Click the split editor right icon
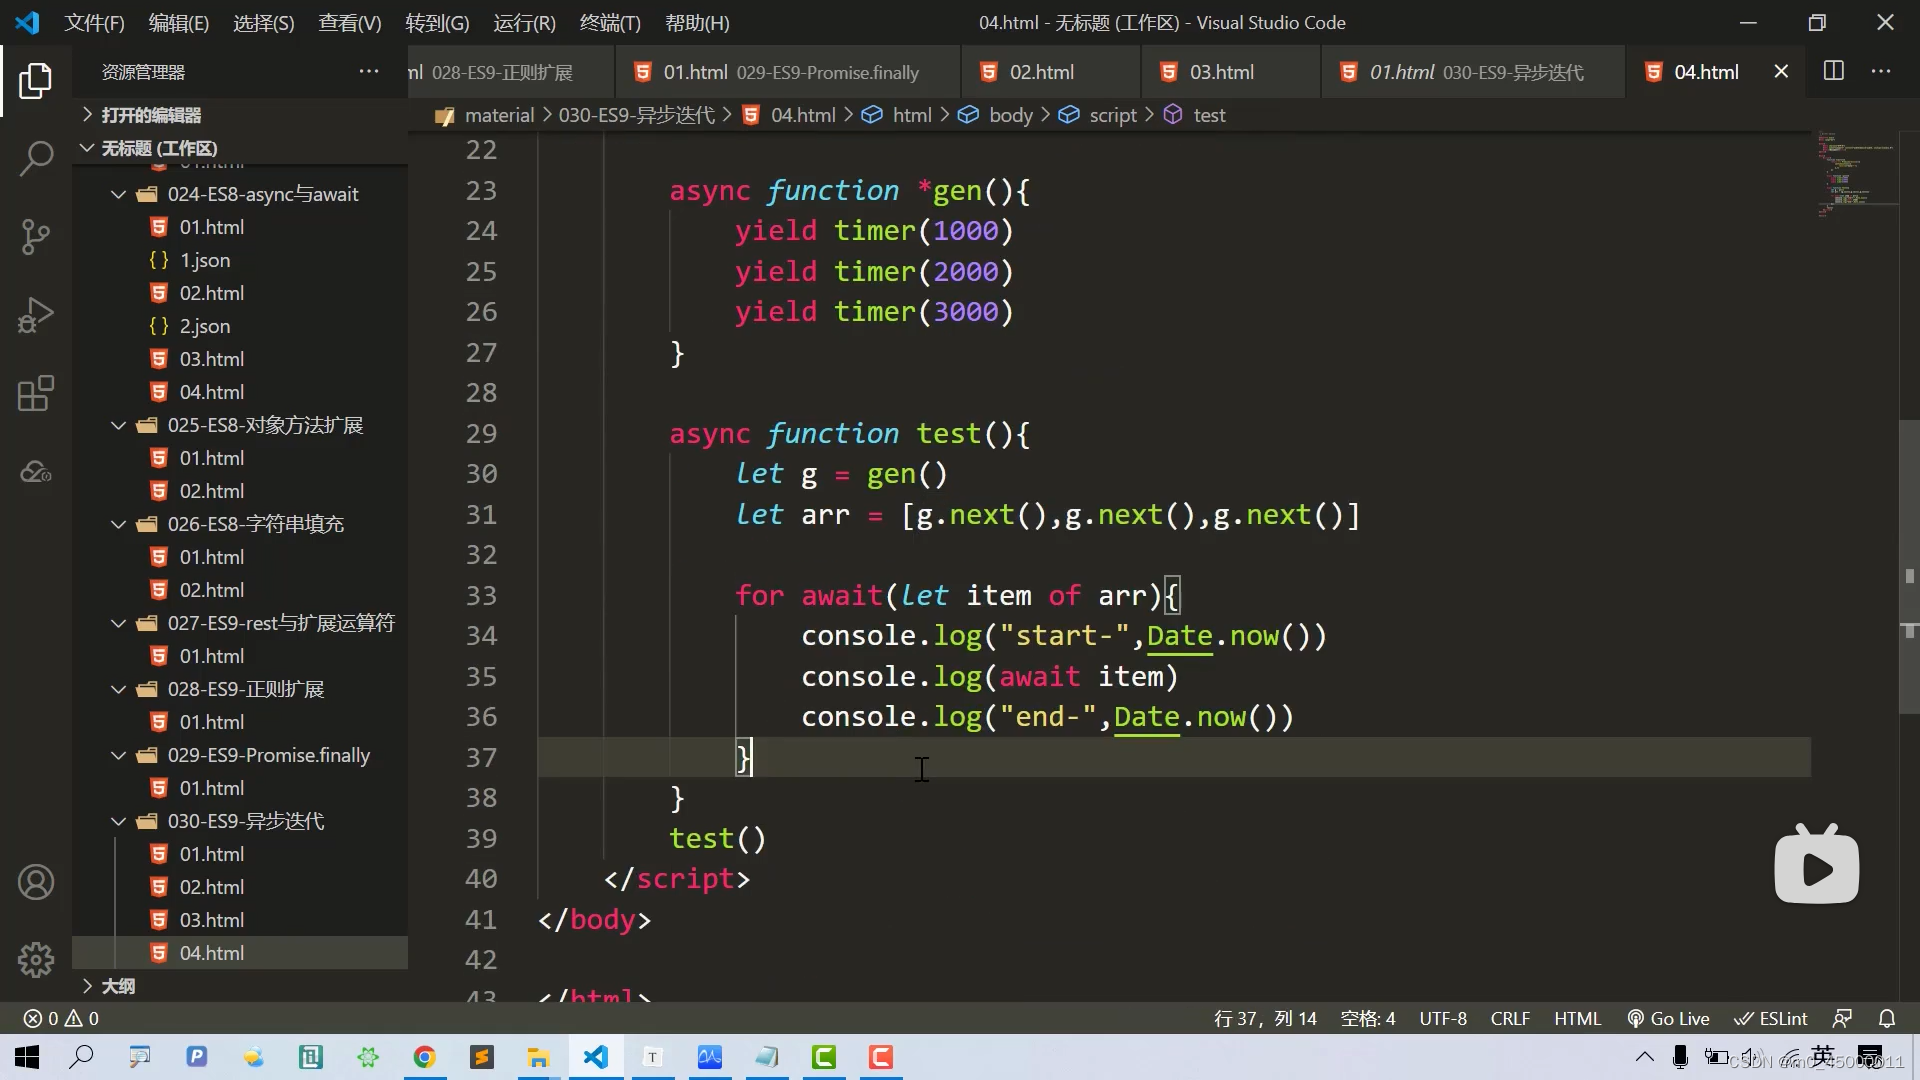The image size is (1920, 1080). (1834, 71)
